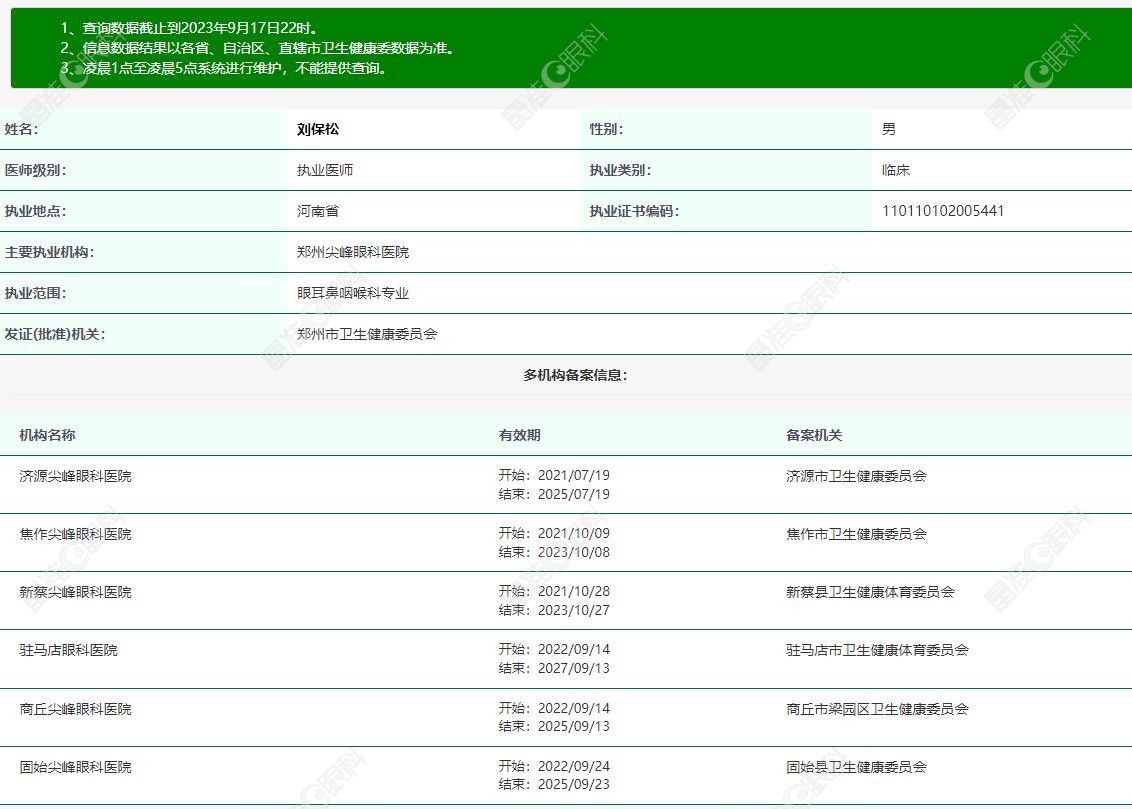Image resolution: width=1132 pixels, height=809 pixels.
Task: Click the 有效期 column header
Action: coord(519,435)
